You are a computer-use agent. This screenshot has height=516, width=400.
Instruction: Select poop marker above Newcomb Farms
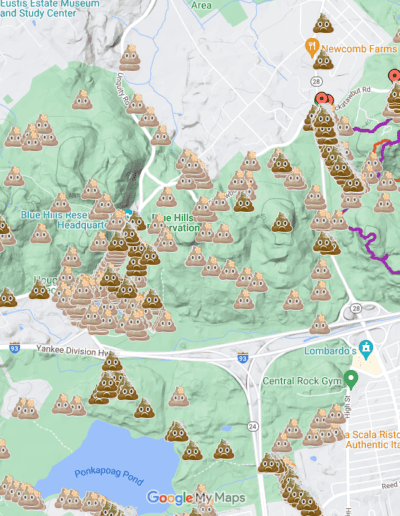coord(323,23)
